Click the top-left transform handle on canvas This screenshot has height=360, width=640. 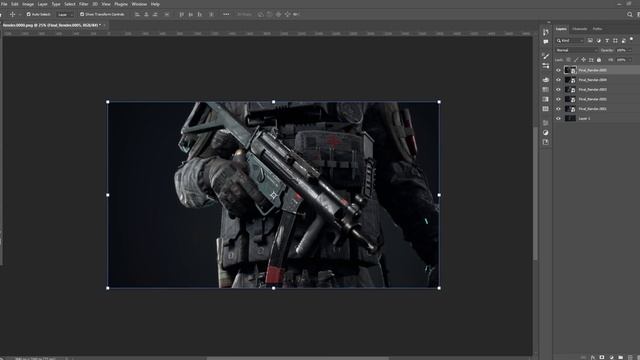108,102
